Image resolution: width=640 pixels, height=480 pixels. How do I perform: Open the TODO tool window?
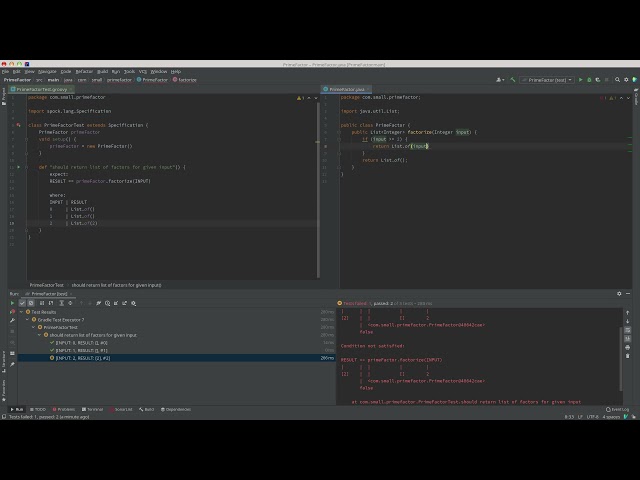[38, 409]
